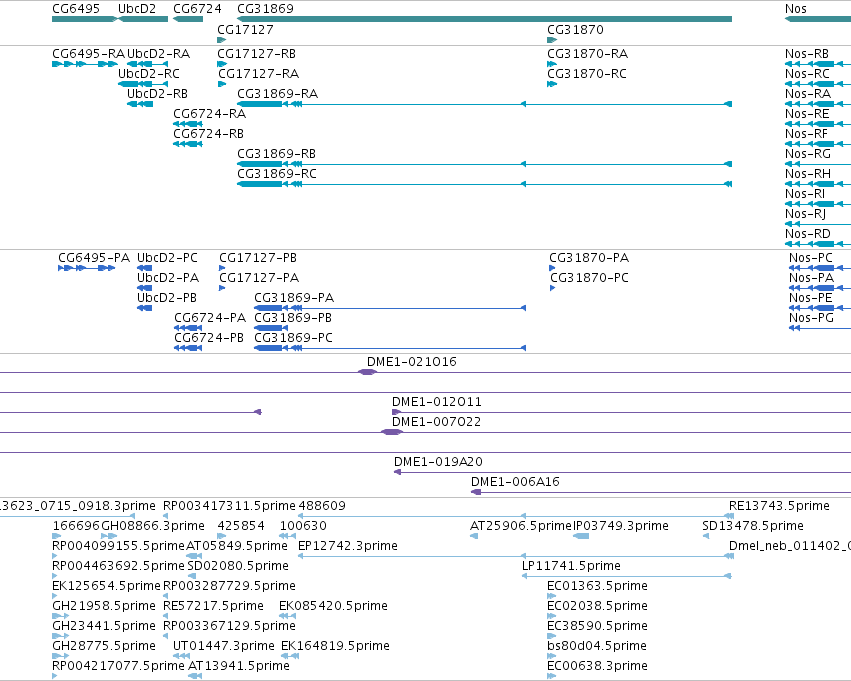Click the UbcD2-PA protein label

click(x=168, y=278)
